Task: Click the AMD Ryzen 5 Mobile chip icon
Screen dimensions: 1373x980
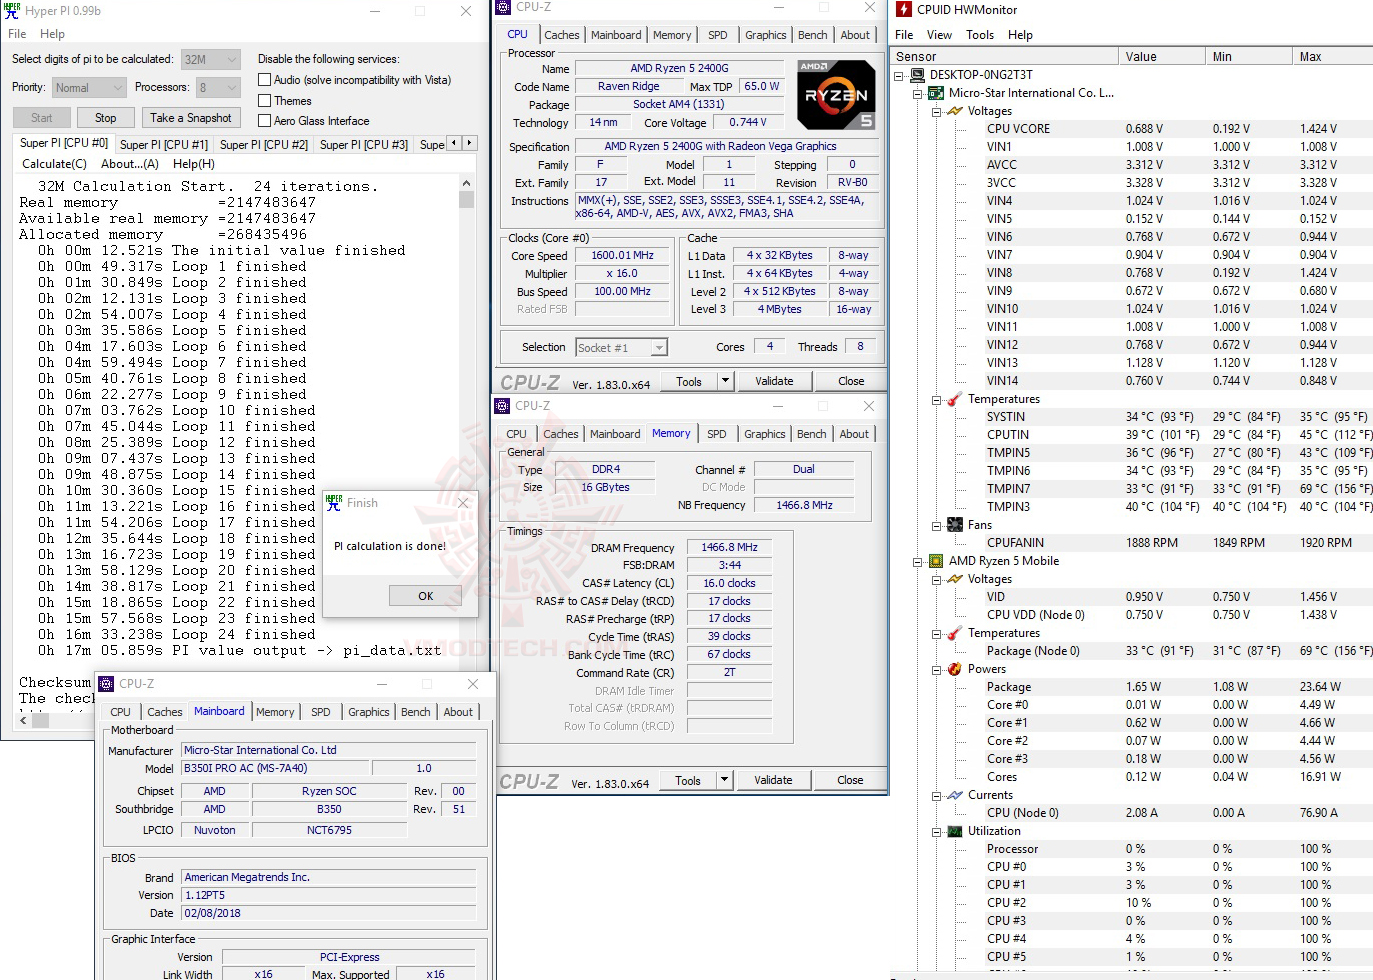Action: [x=936, y=561]
